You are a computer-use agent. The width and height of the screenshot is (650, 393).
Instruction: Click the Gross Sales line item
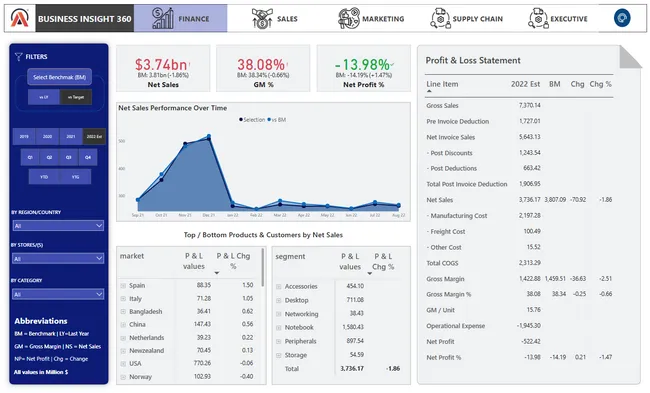(442, 106)
